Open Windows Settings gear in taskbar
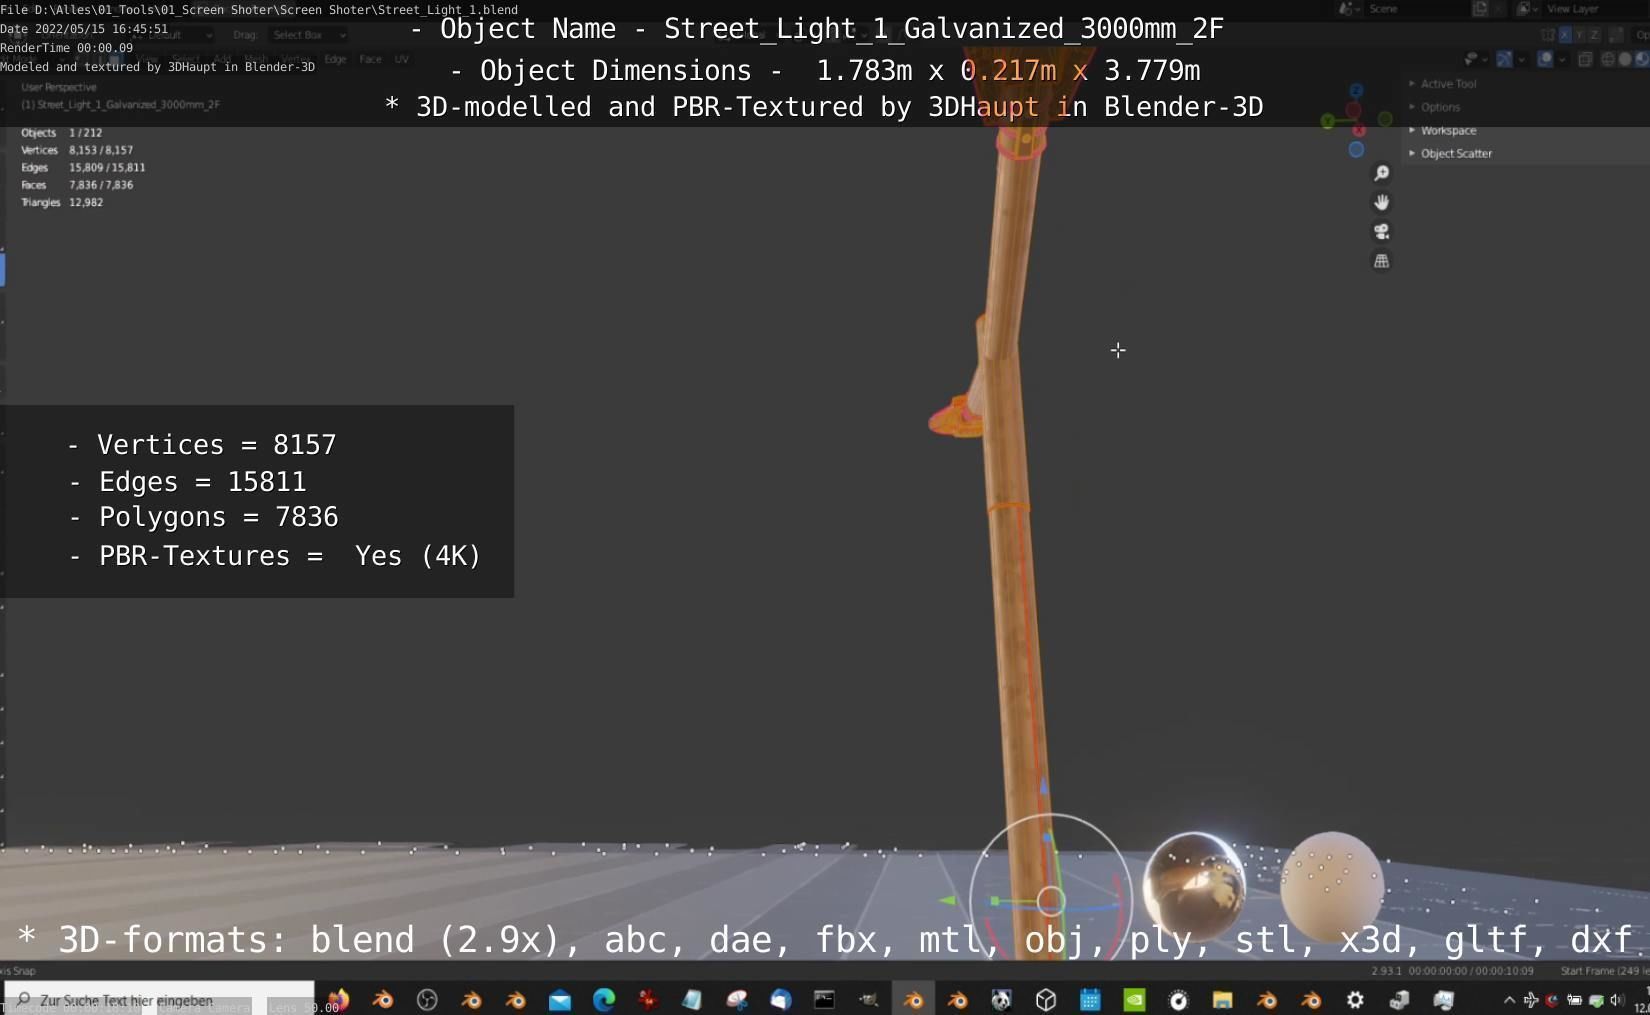The image size is (1650, 1015). click(1355, 999)
